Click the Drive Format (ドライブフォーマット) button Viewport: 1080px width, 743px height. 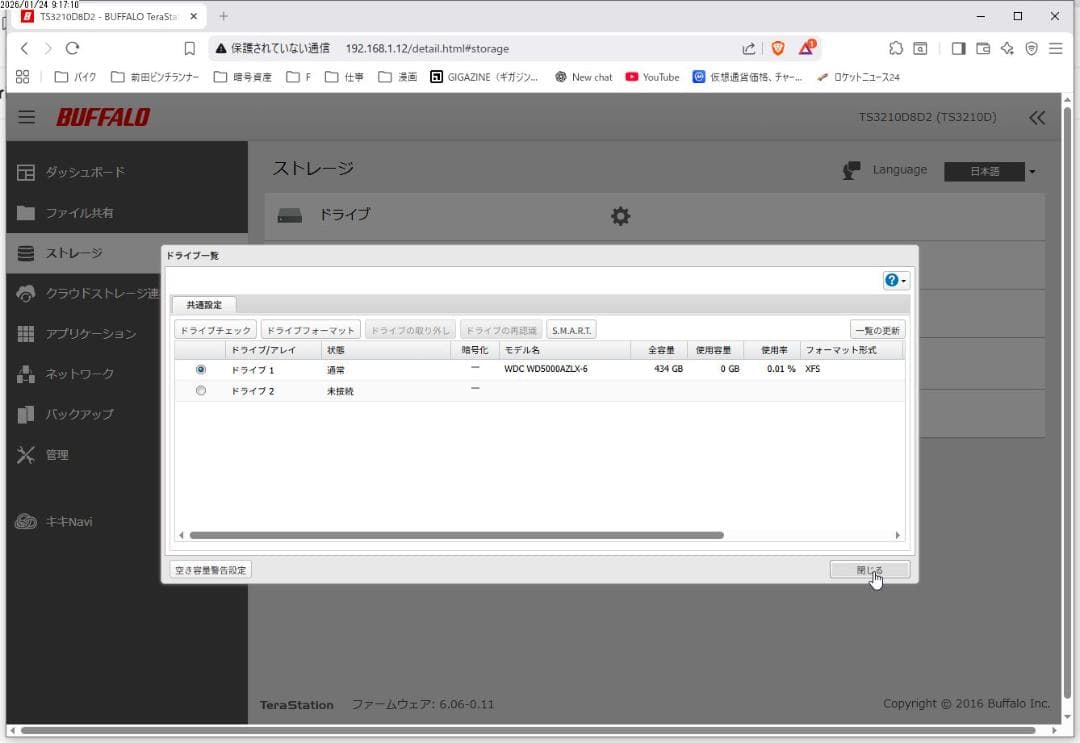pyautogui.click(x=311, y=331)
